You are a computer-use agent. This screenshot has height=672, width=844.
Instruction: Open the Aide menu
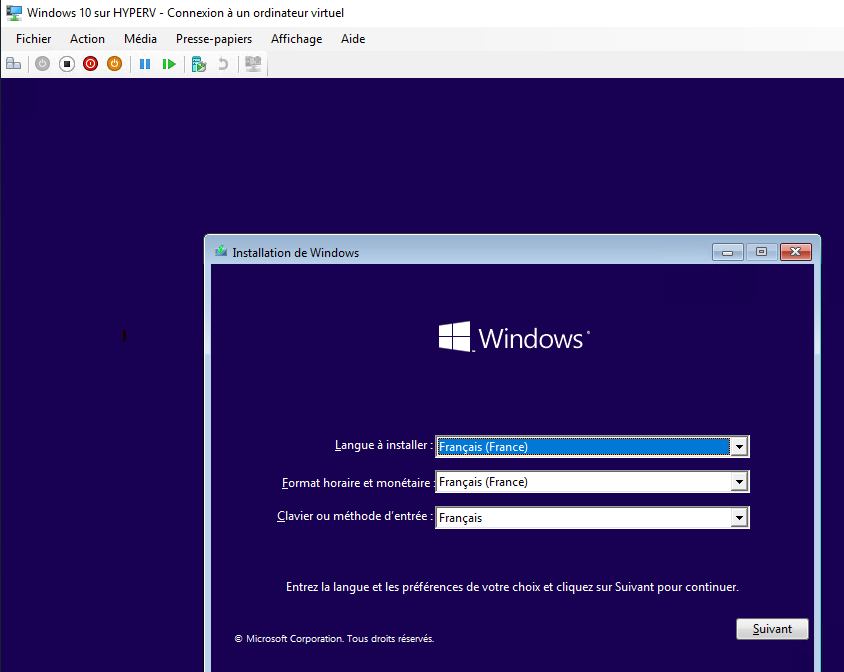point(353,39)
